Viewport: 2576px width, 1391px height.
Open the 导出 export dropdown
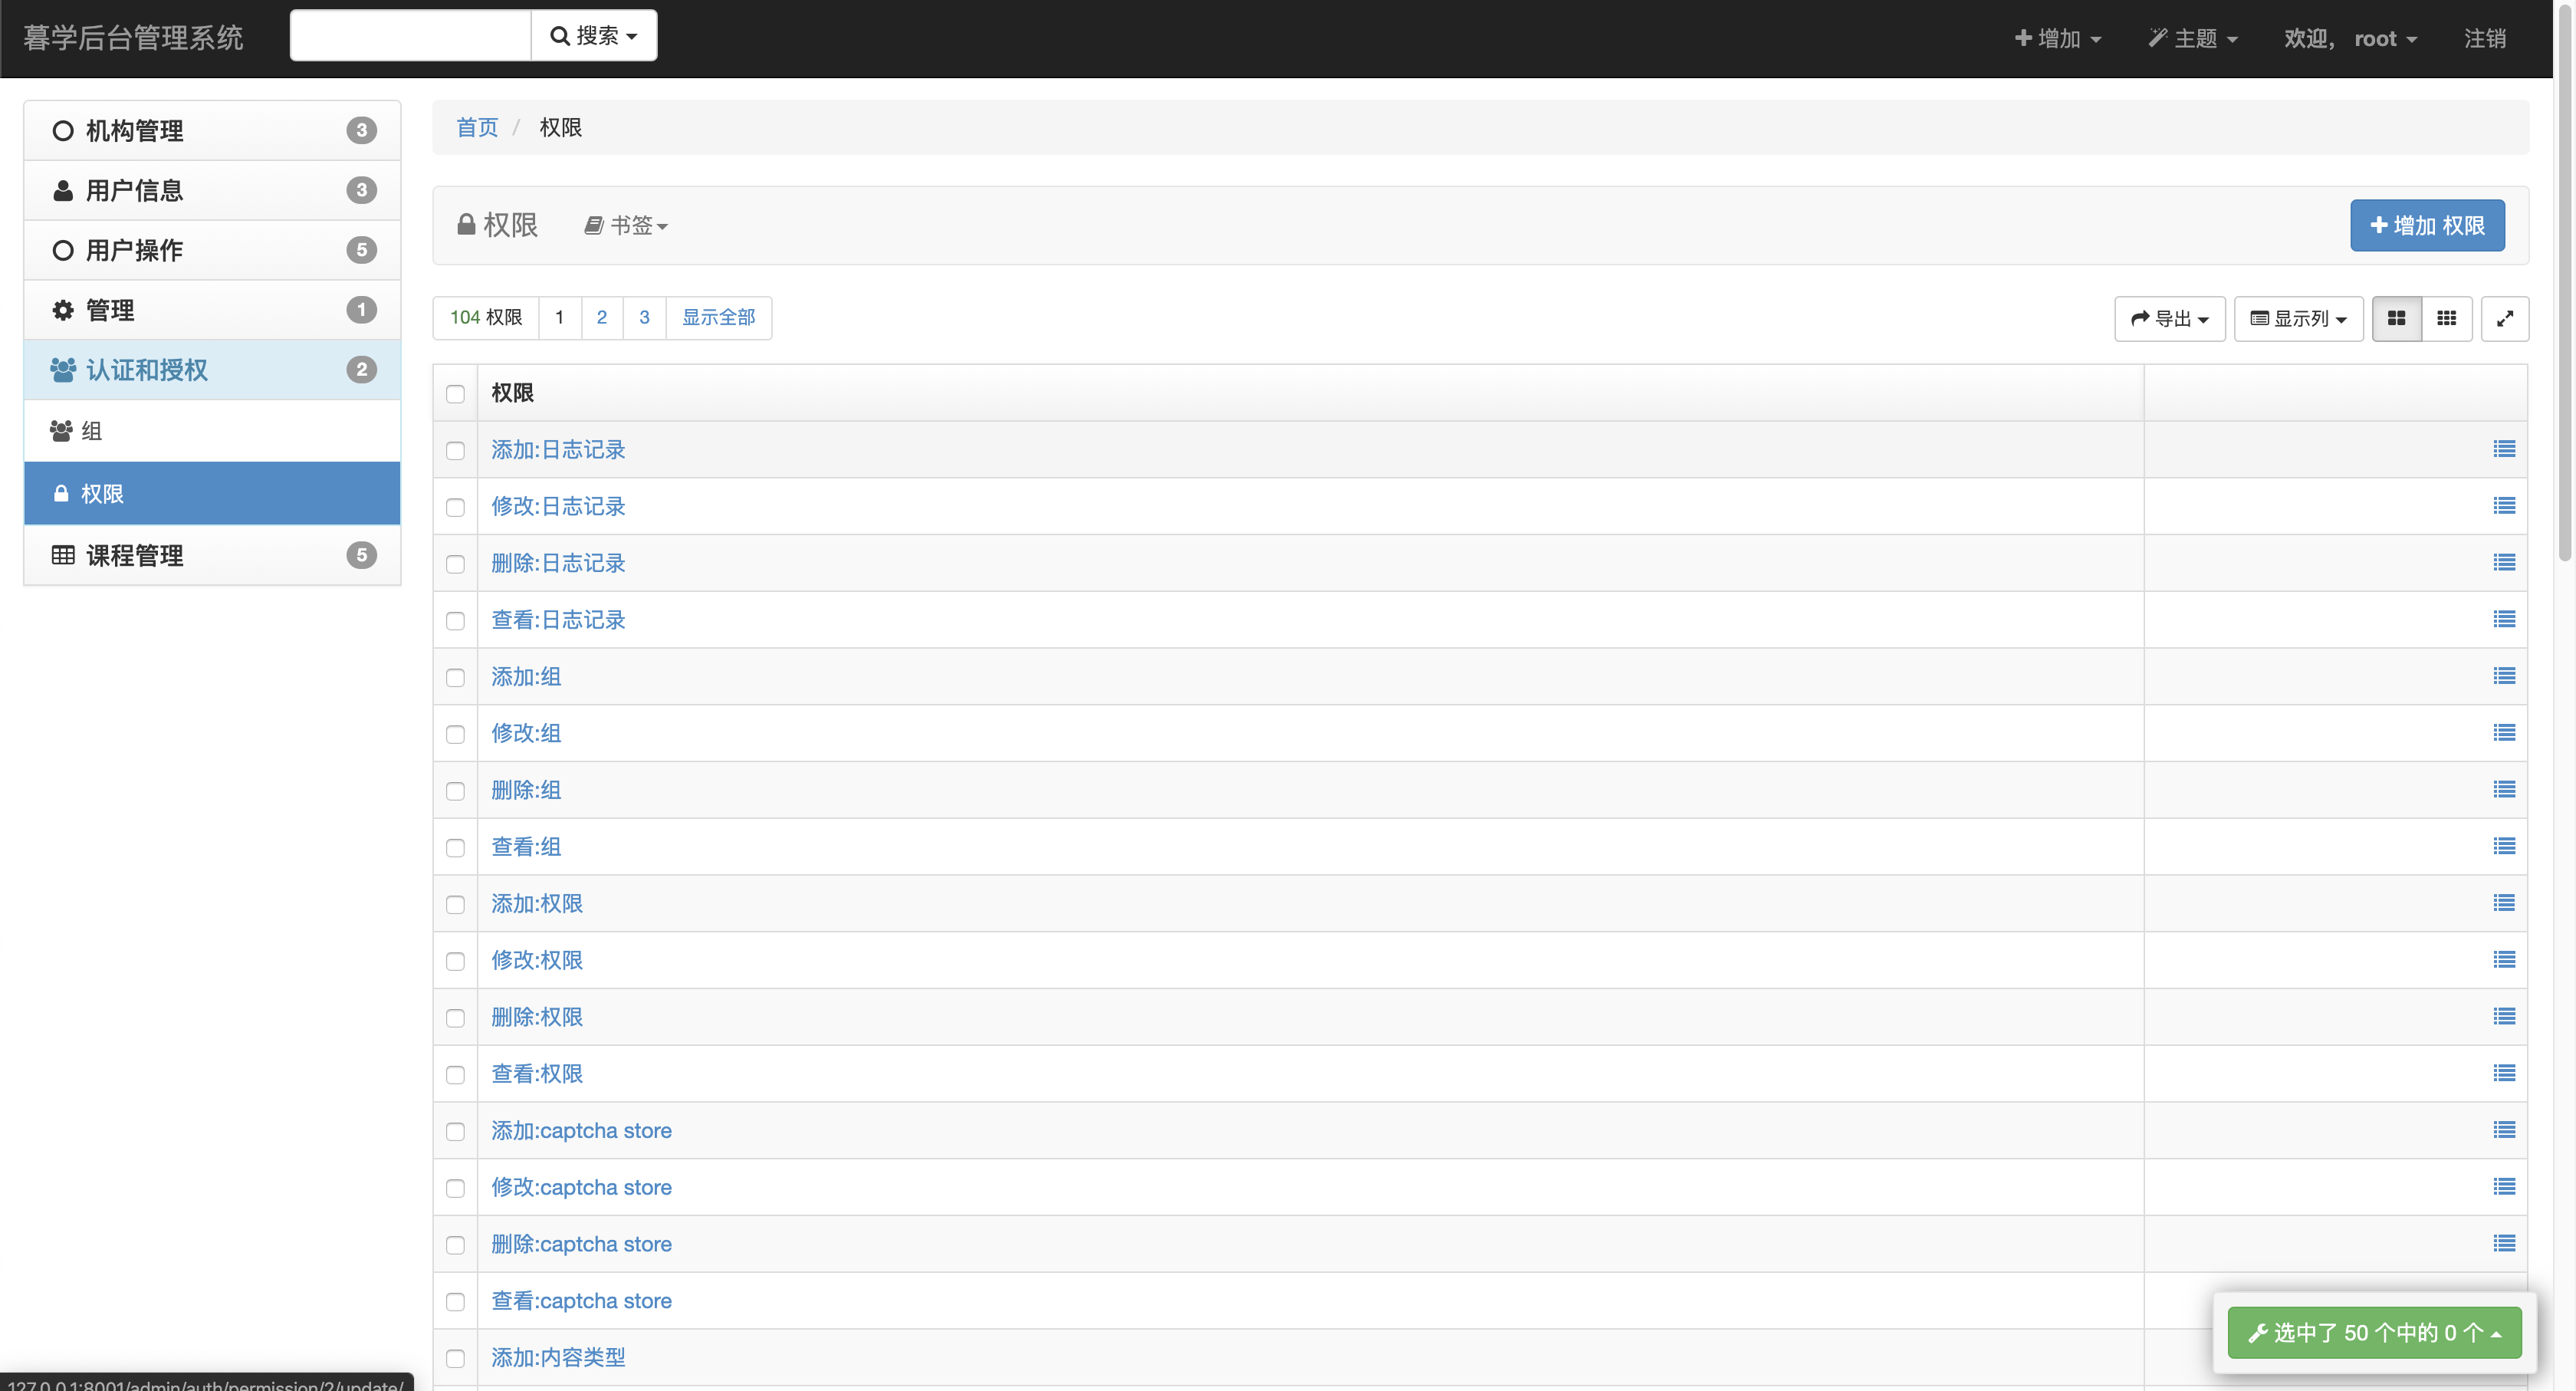[x=2169, y=318]
